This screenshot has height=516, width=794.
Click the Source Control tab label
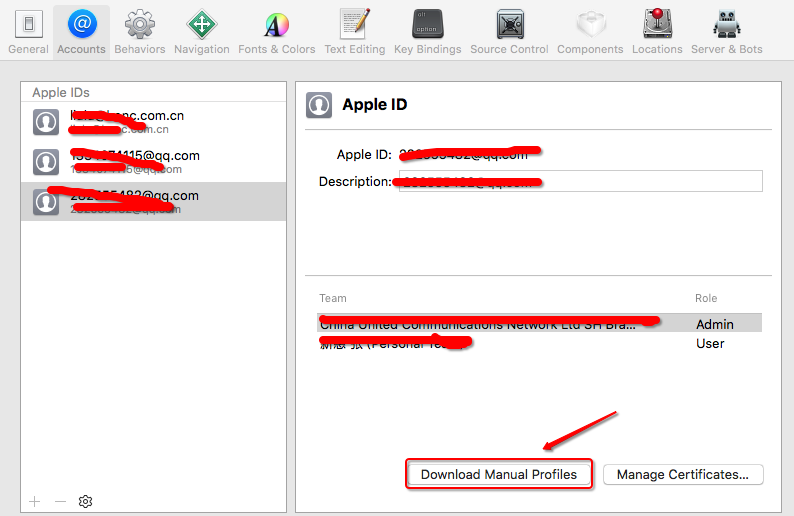(x=509, y=49)
